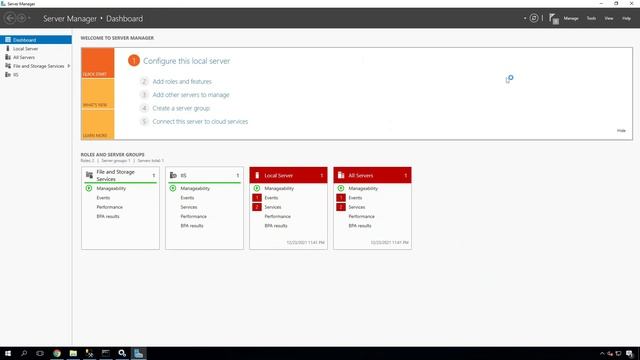Screen dimensions: 640x360
Task: Click the IIS sidebar icon
Action: (x=8, y=75)
